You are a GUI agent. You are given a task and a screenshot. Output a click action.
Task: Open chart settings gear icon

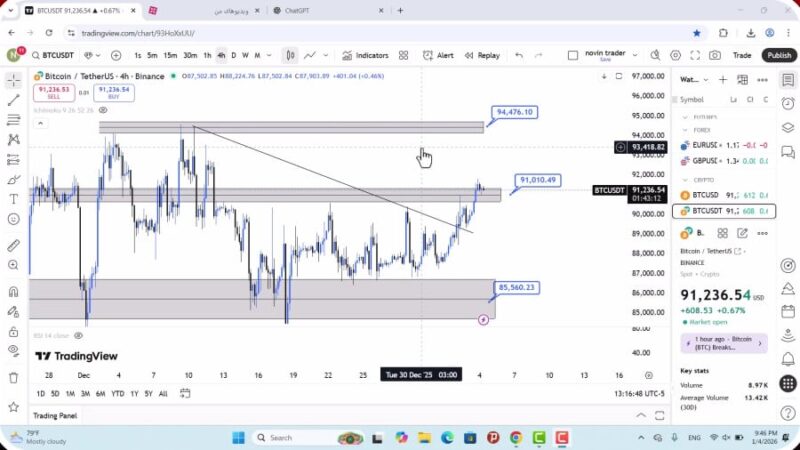click(675, 55)
